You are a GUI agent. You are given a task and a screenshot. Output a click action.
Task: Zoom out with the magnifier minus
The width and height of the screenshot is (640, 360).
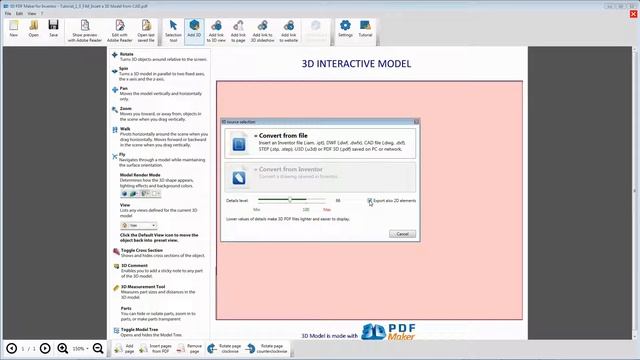coord(98,348)
